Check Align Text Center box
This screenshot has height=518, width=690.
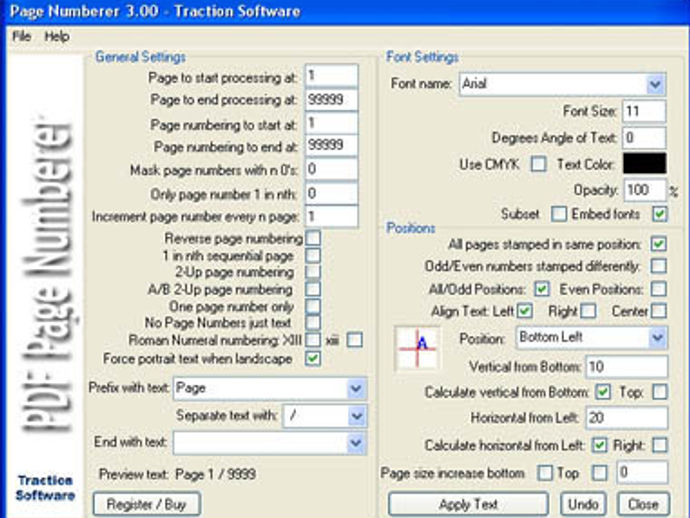click(x=659, y=311)
